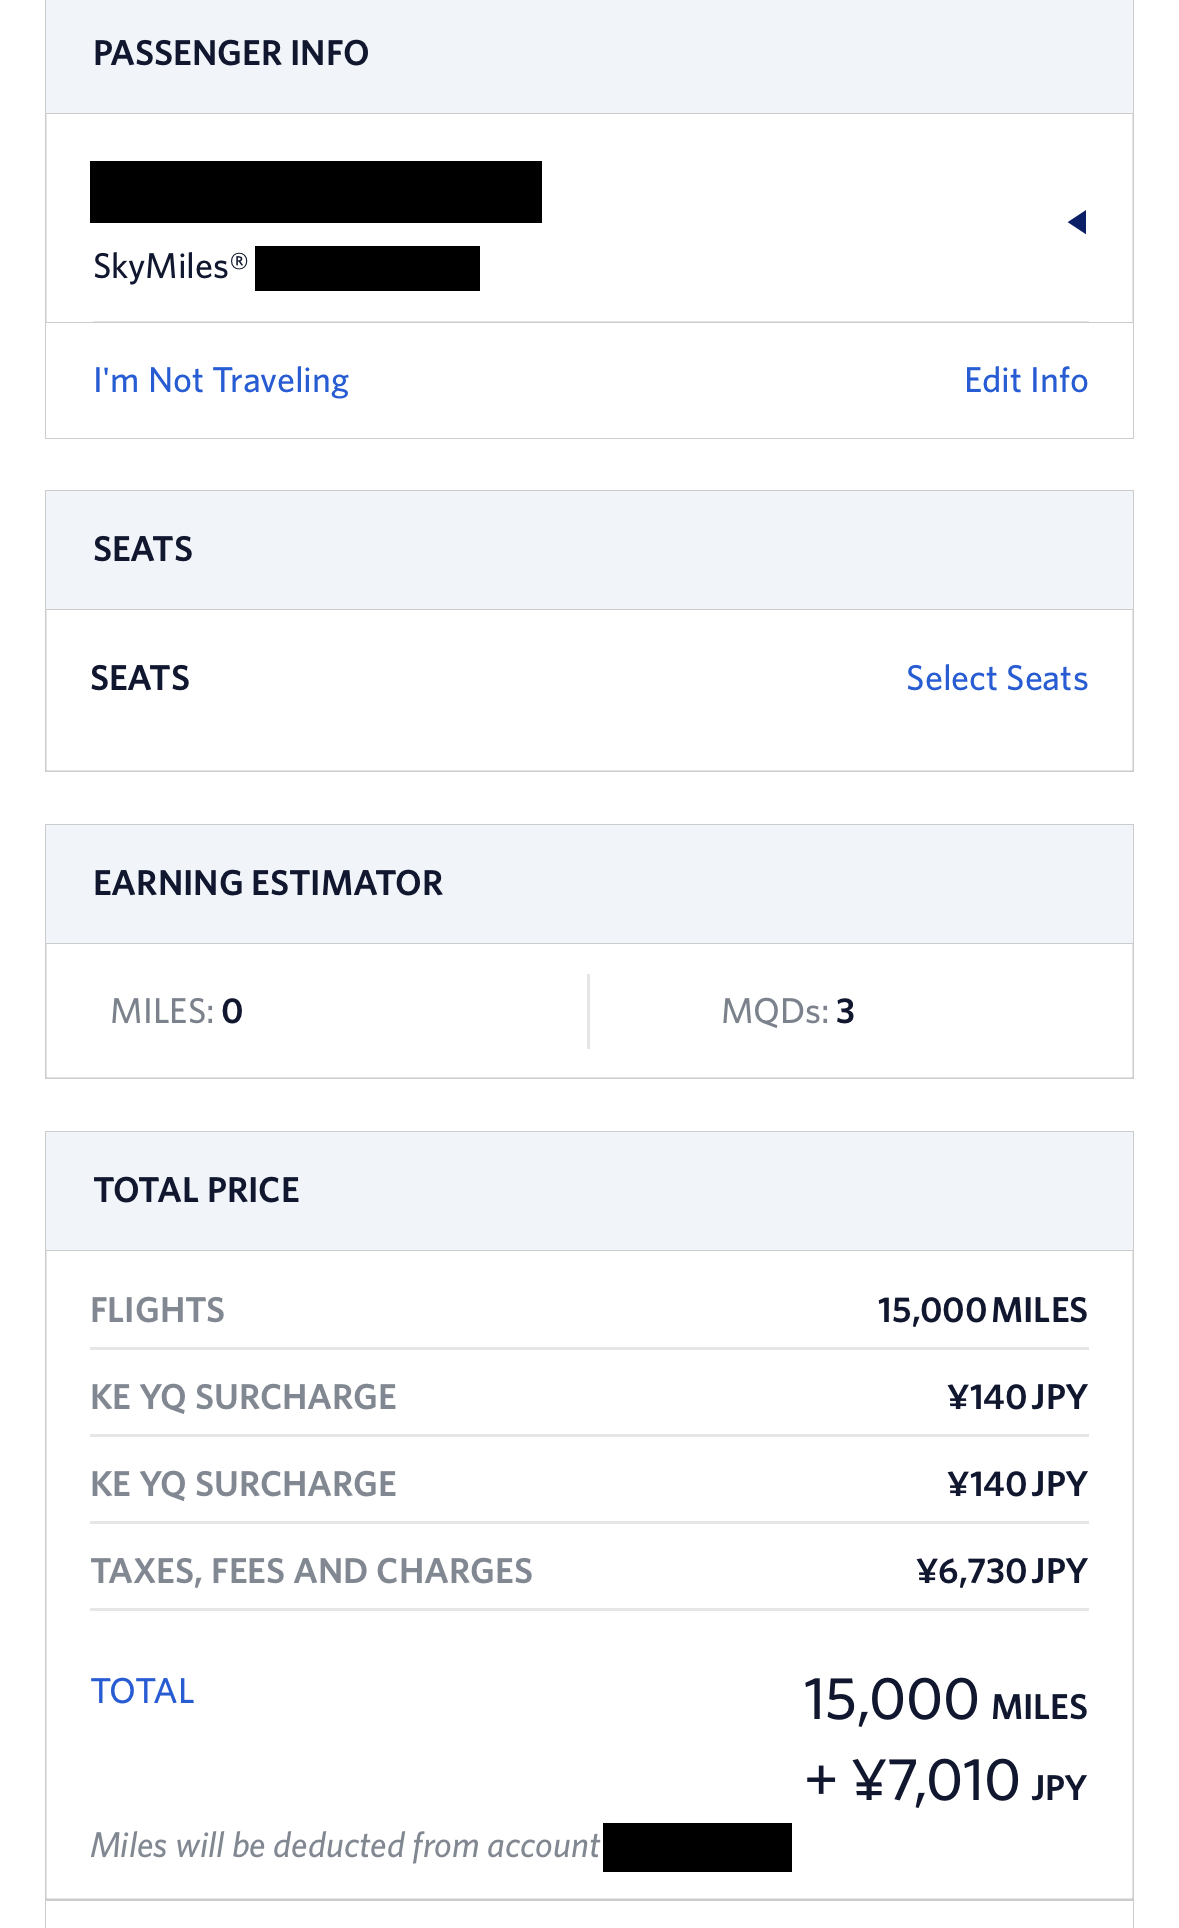Click the miles deducted from account note
This screenshot has height=1928, width=1179.
coord(345,1846)
